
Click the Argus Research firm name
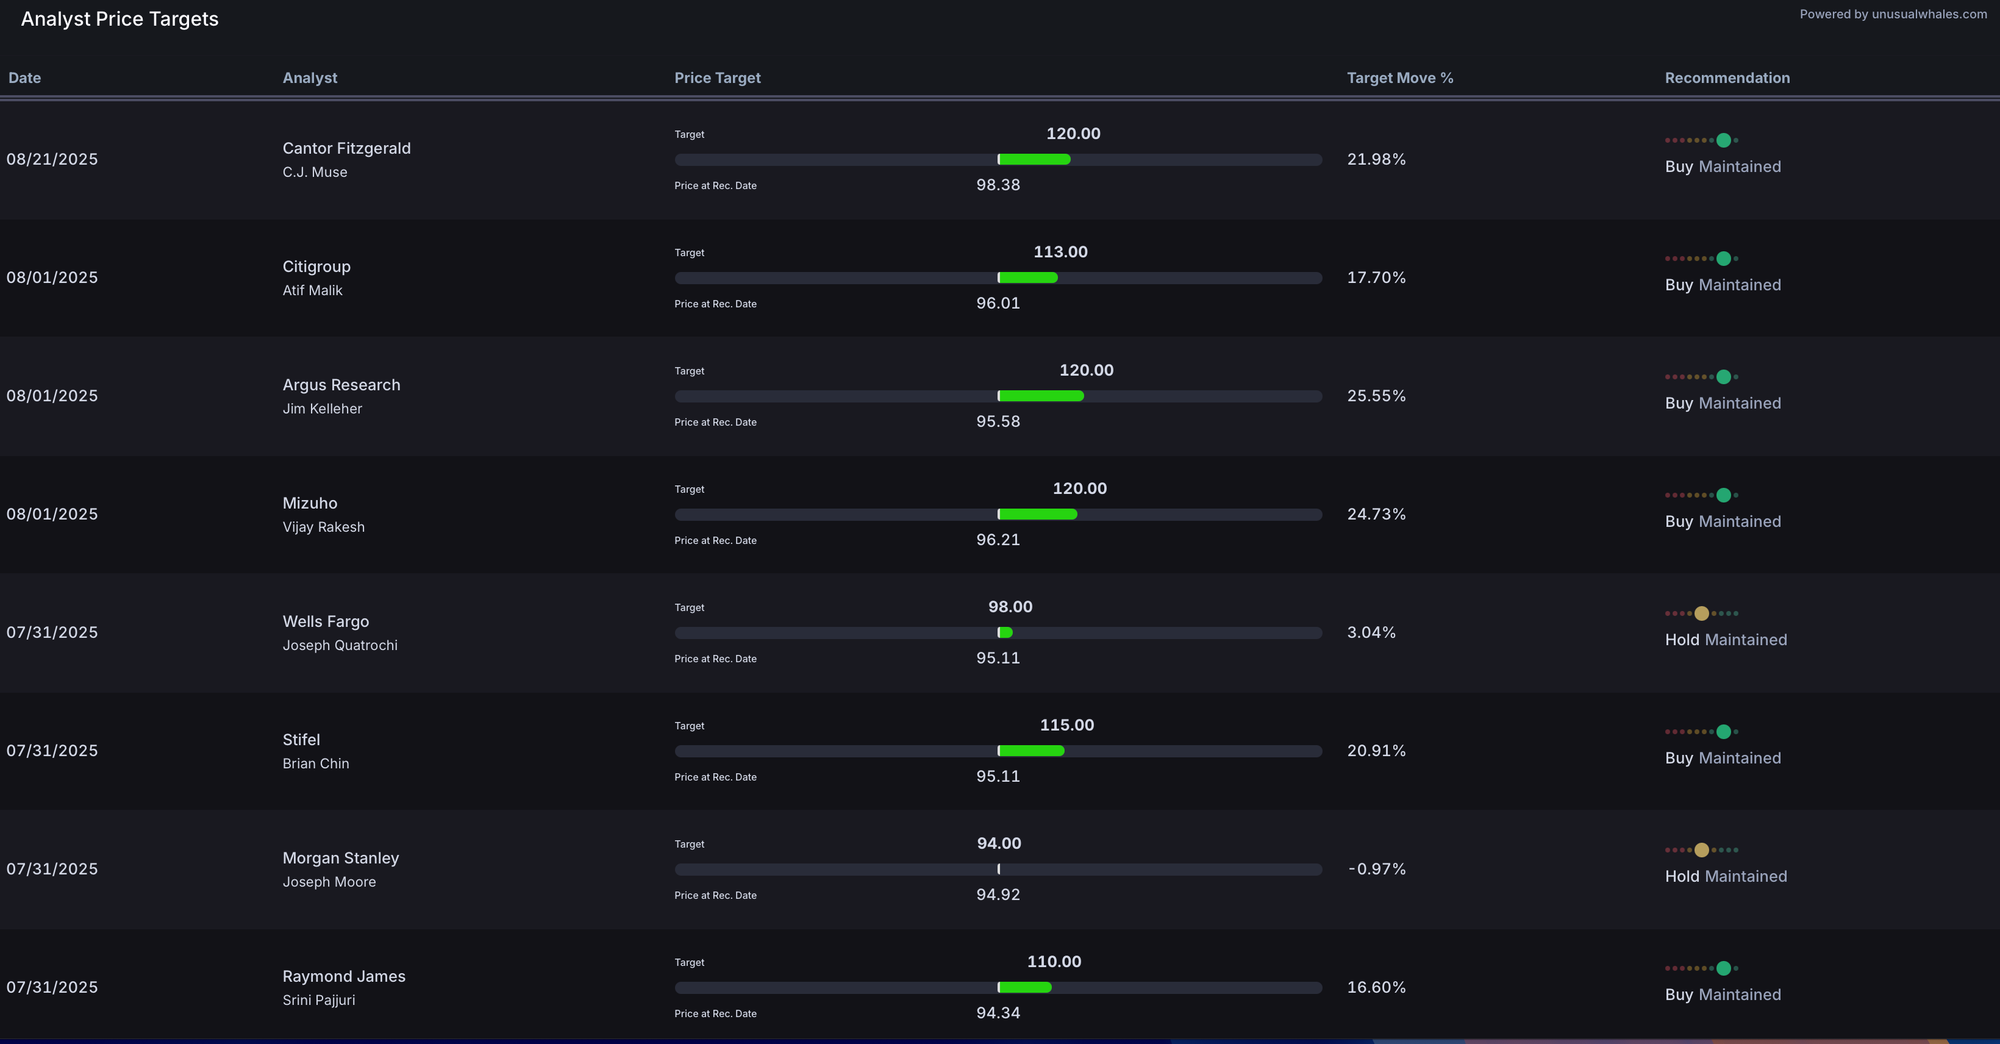pyautogui.click(x=341, y=385)
